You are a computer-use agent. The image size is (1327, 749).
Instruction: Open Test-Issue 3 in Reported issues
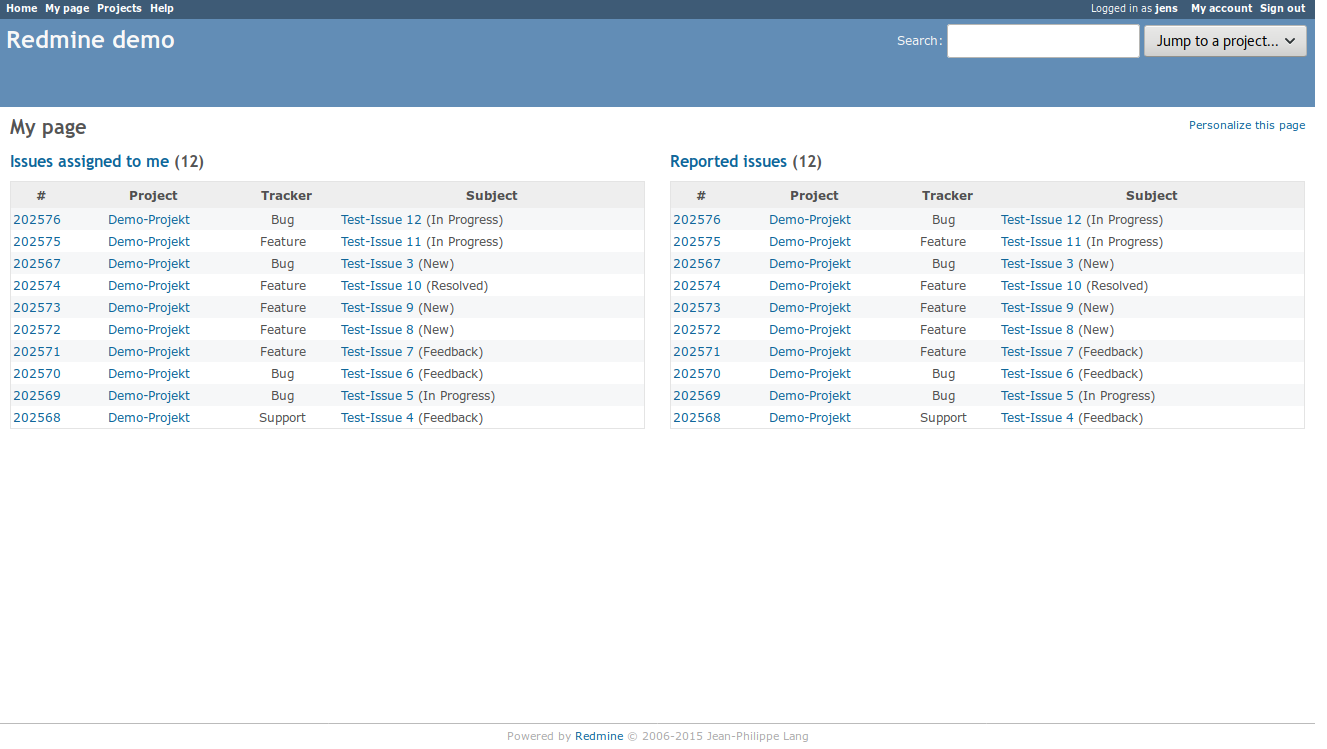[1037, 264]
